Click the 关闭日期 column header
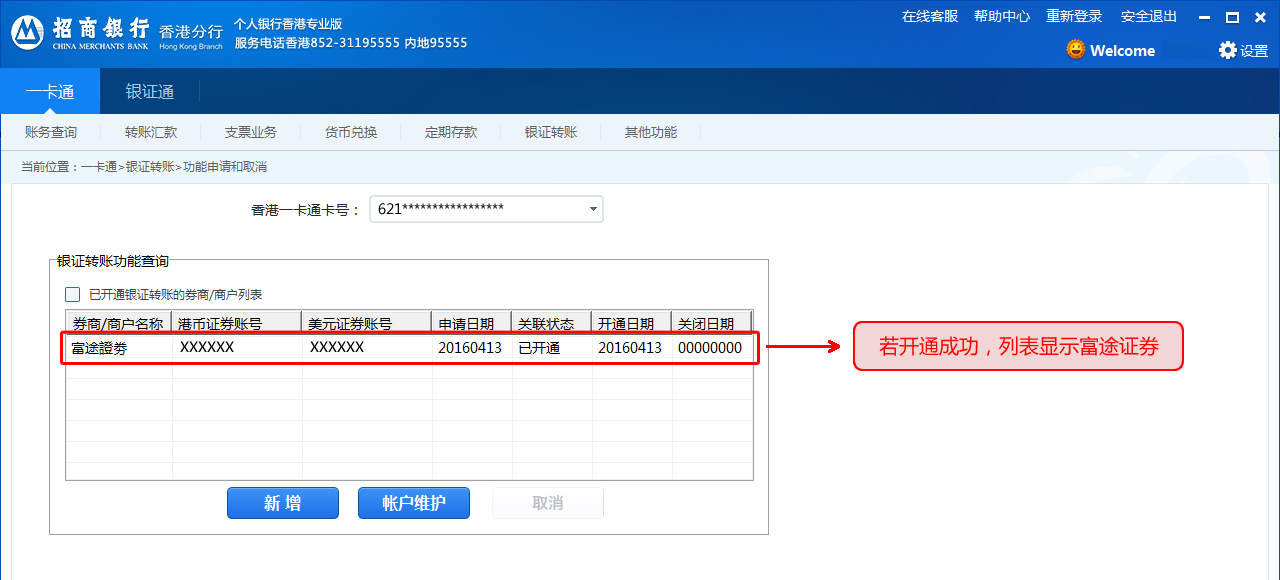1280x580 pixels. coord(711,323)
